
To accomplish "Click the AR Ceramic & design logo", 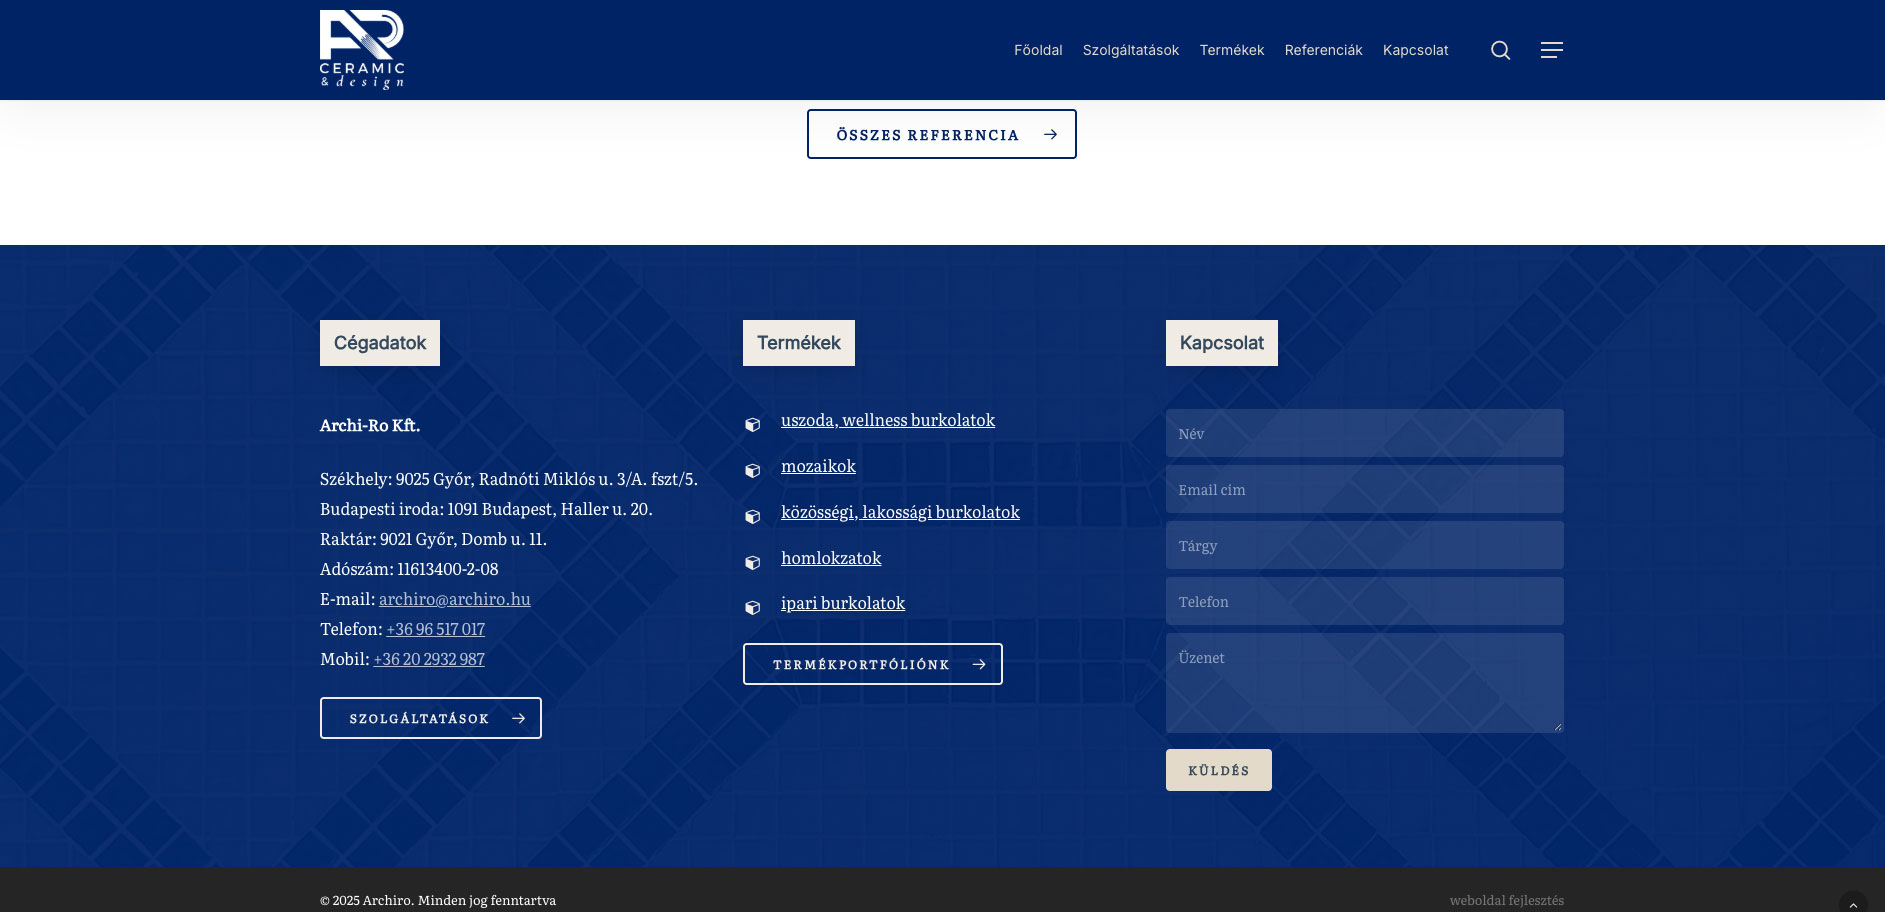I will pos(362,49).
